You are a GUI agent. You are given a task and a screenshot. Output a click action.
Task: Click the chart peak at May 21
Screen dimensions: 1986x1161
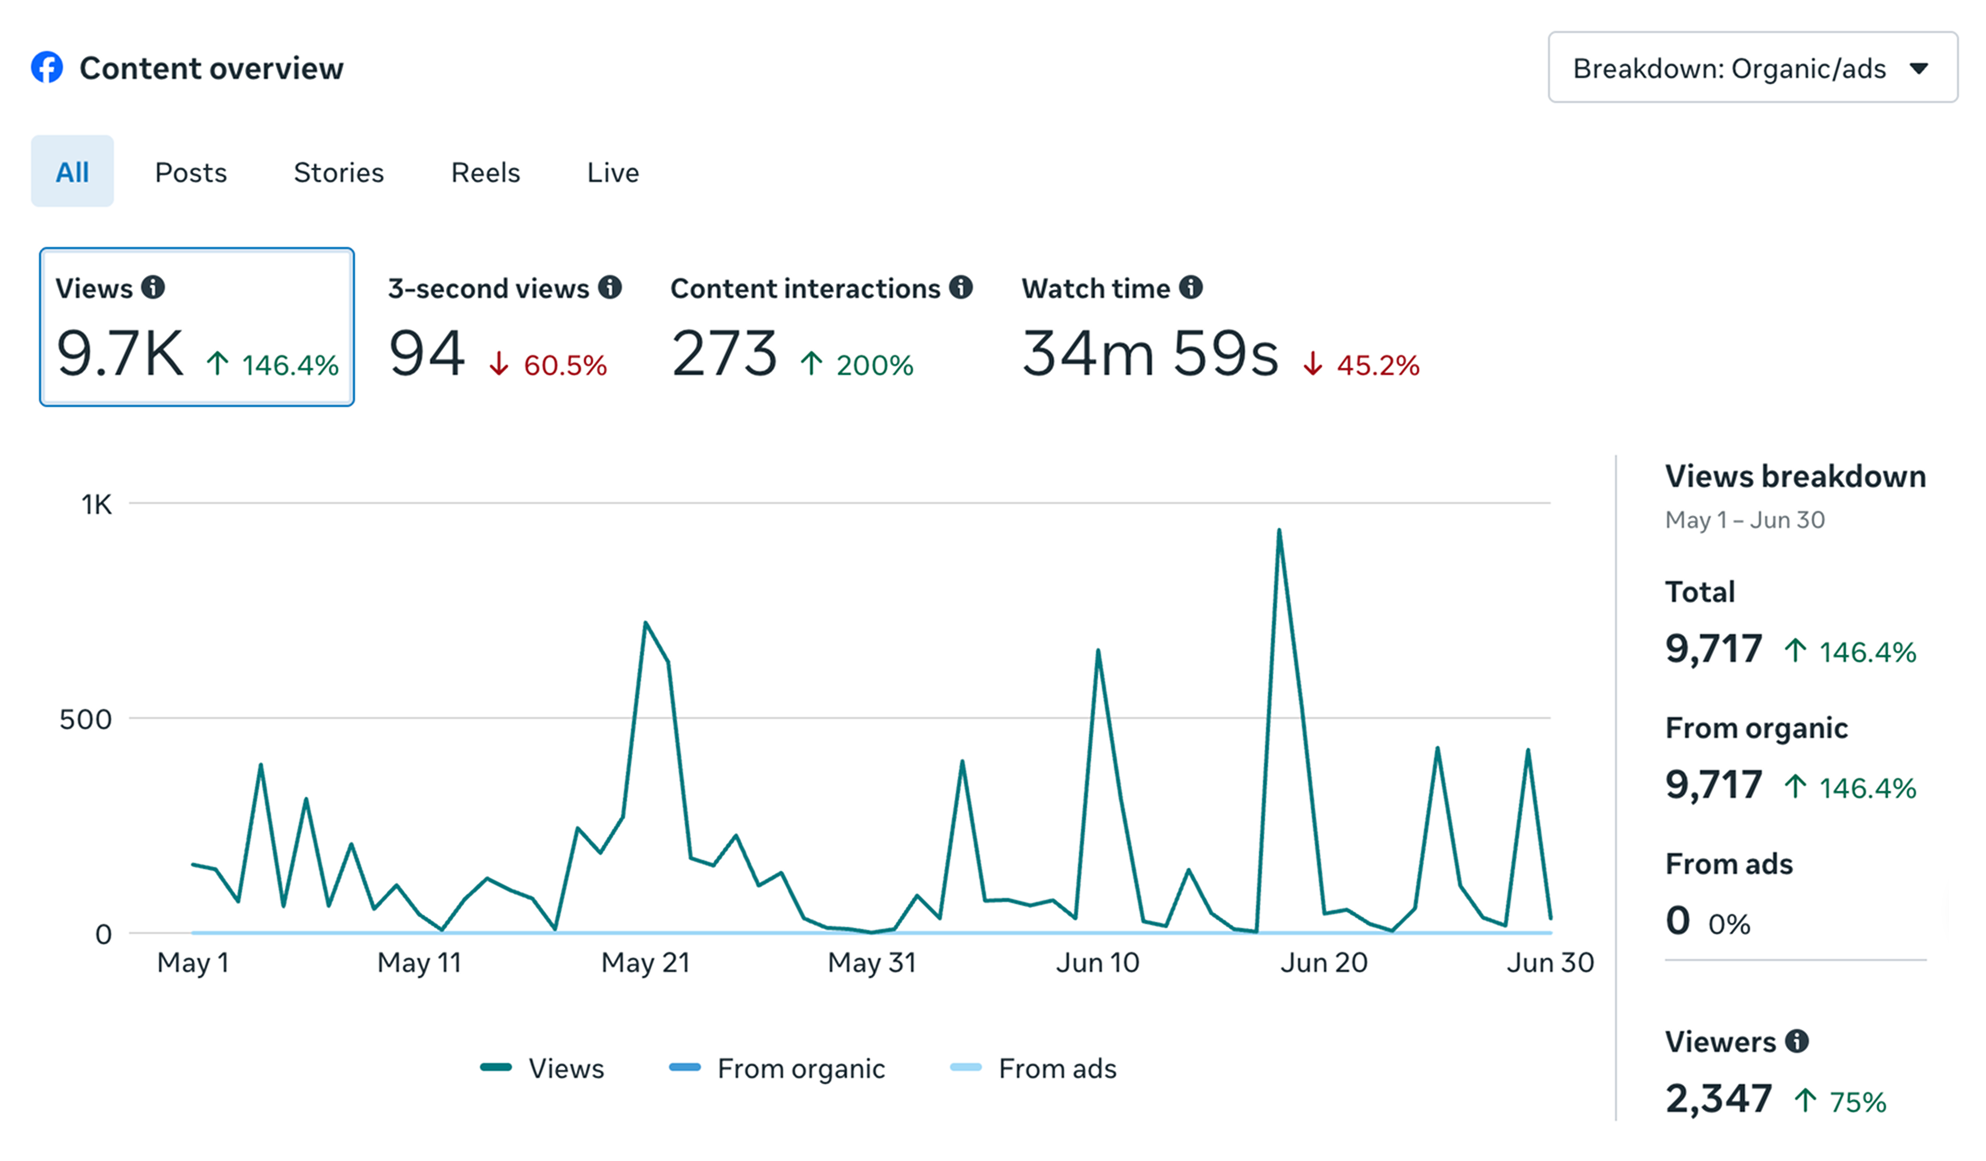click(646, 623)
